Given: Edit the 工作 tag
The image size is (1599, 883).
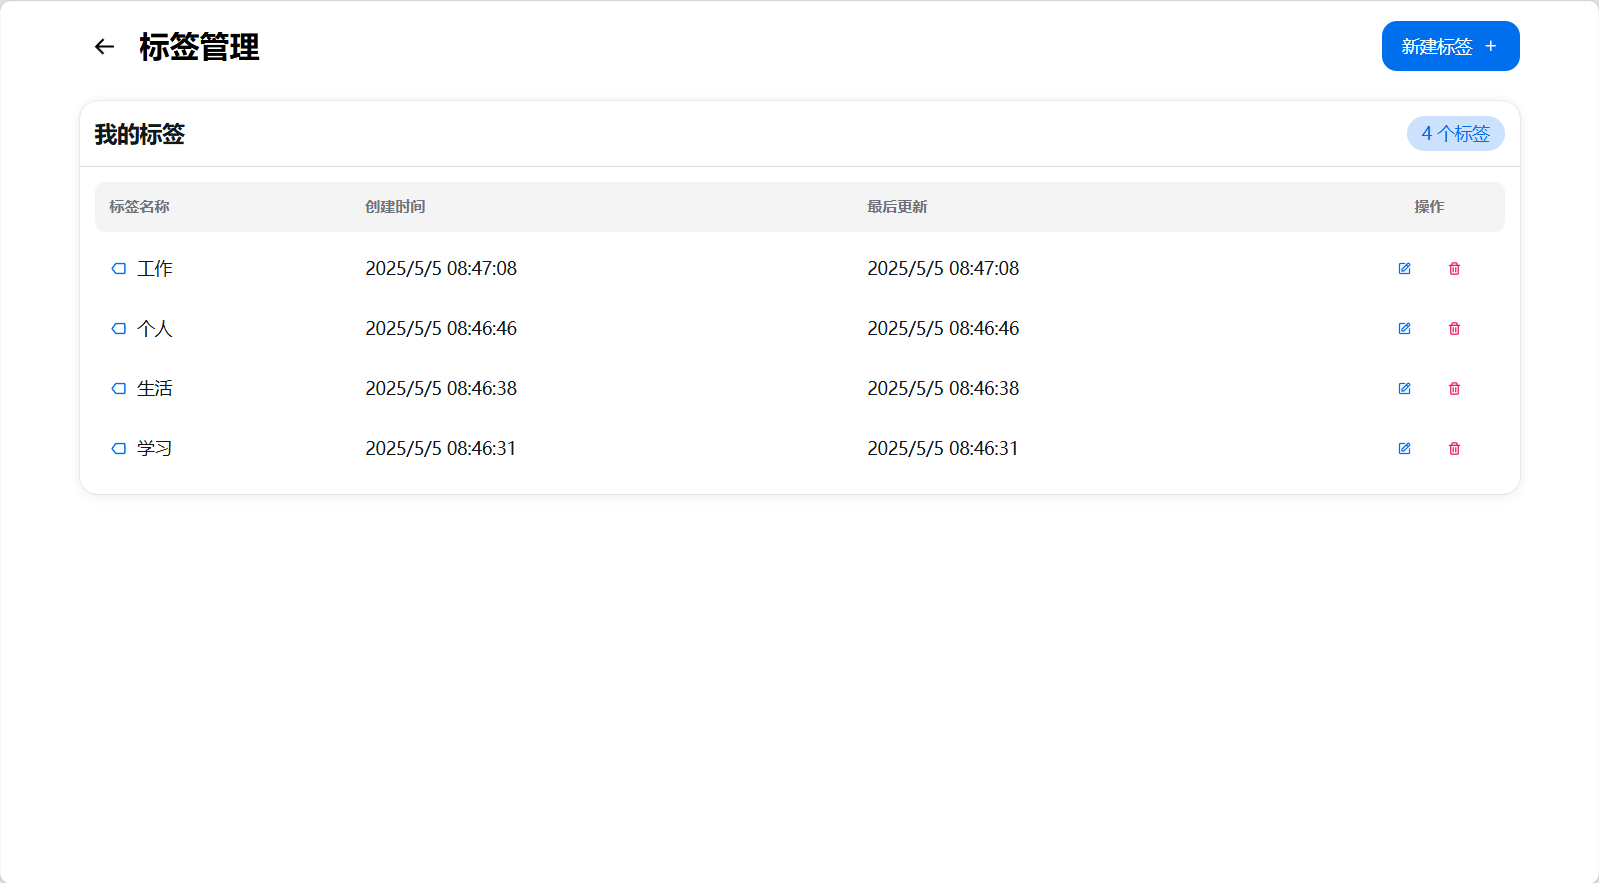Looking at the screenshot, I should [x=1404, y=268].
